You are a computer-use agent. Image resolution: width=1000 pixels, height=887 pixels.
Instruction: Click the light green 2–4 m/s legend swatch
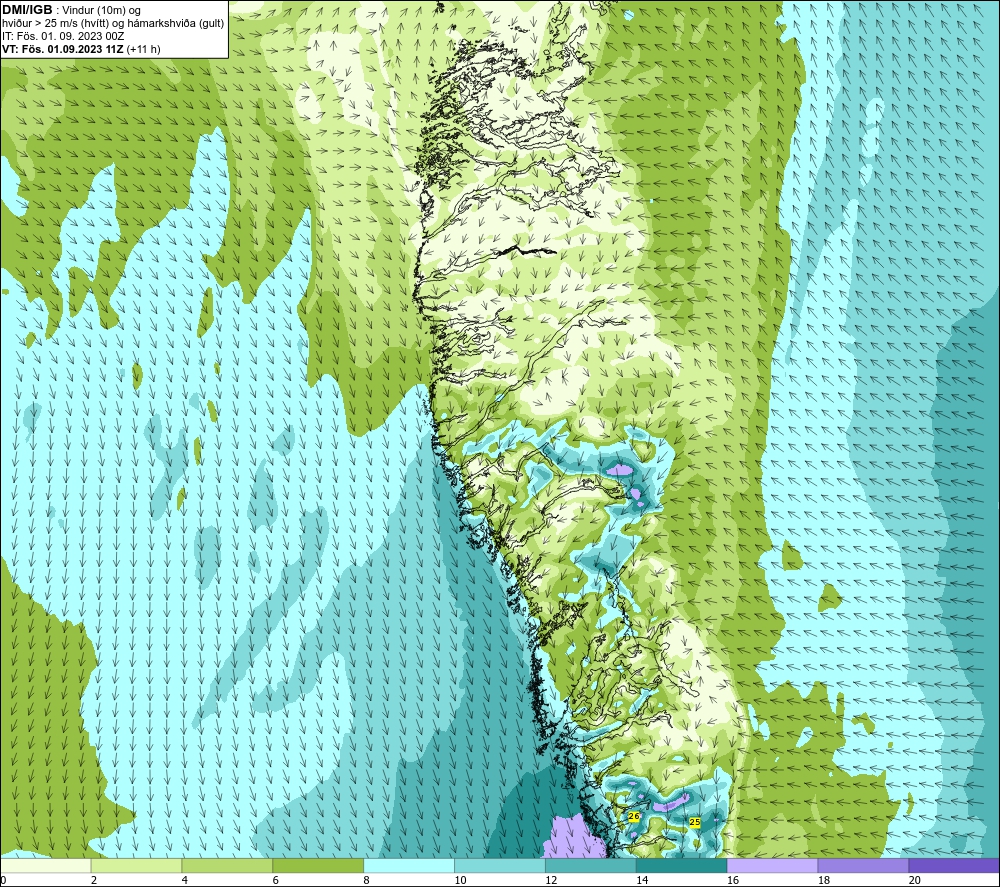(x=136, y=865)
